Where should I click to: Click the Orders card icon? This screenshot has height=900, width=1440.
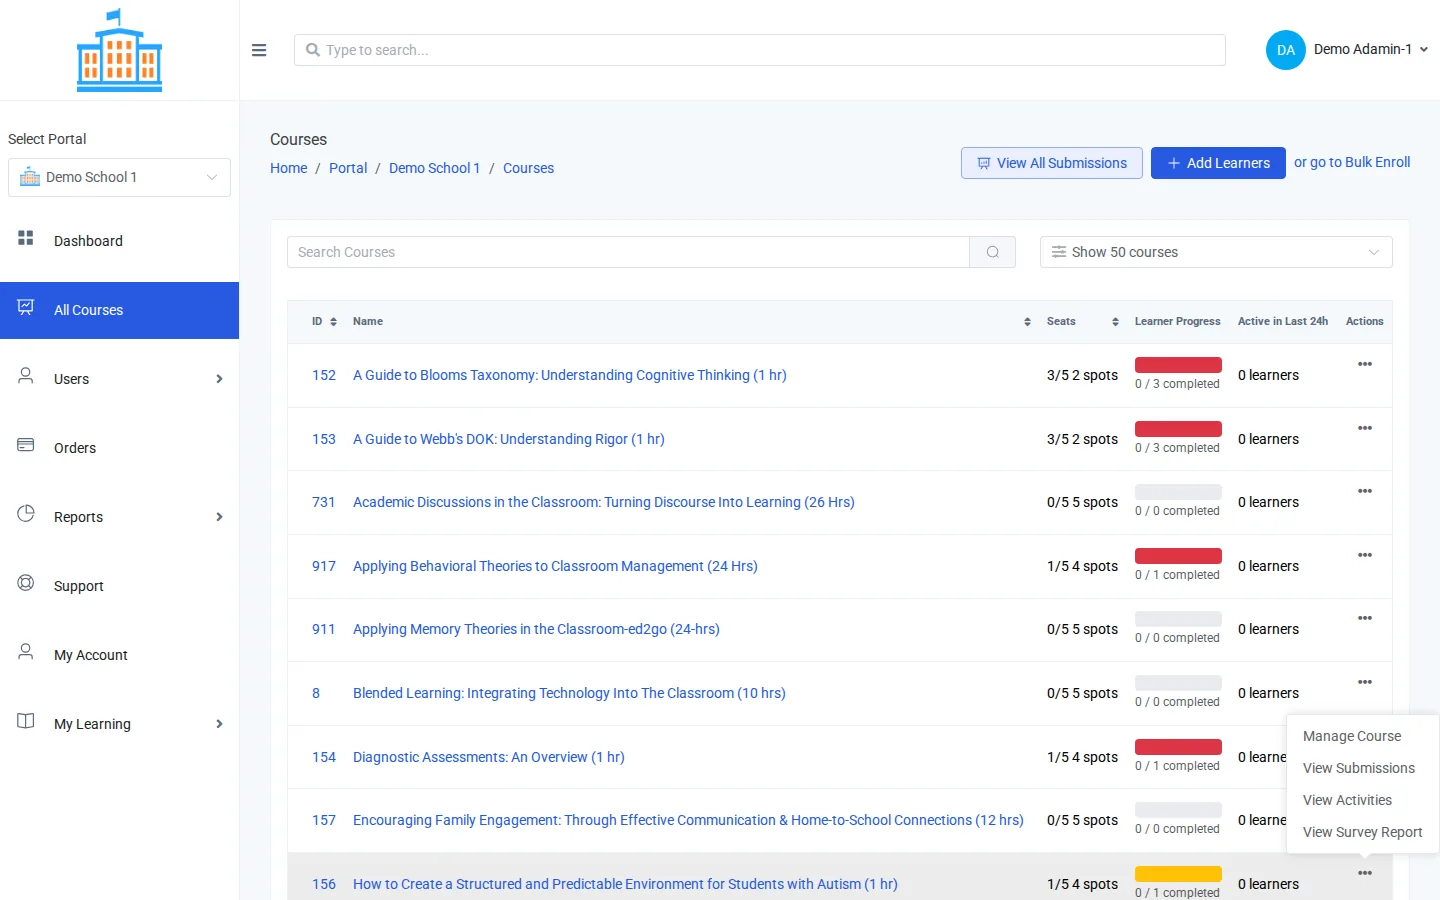[x=26, y=445]
